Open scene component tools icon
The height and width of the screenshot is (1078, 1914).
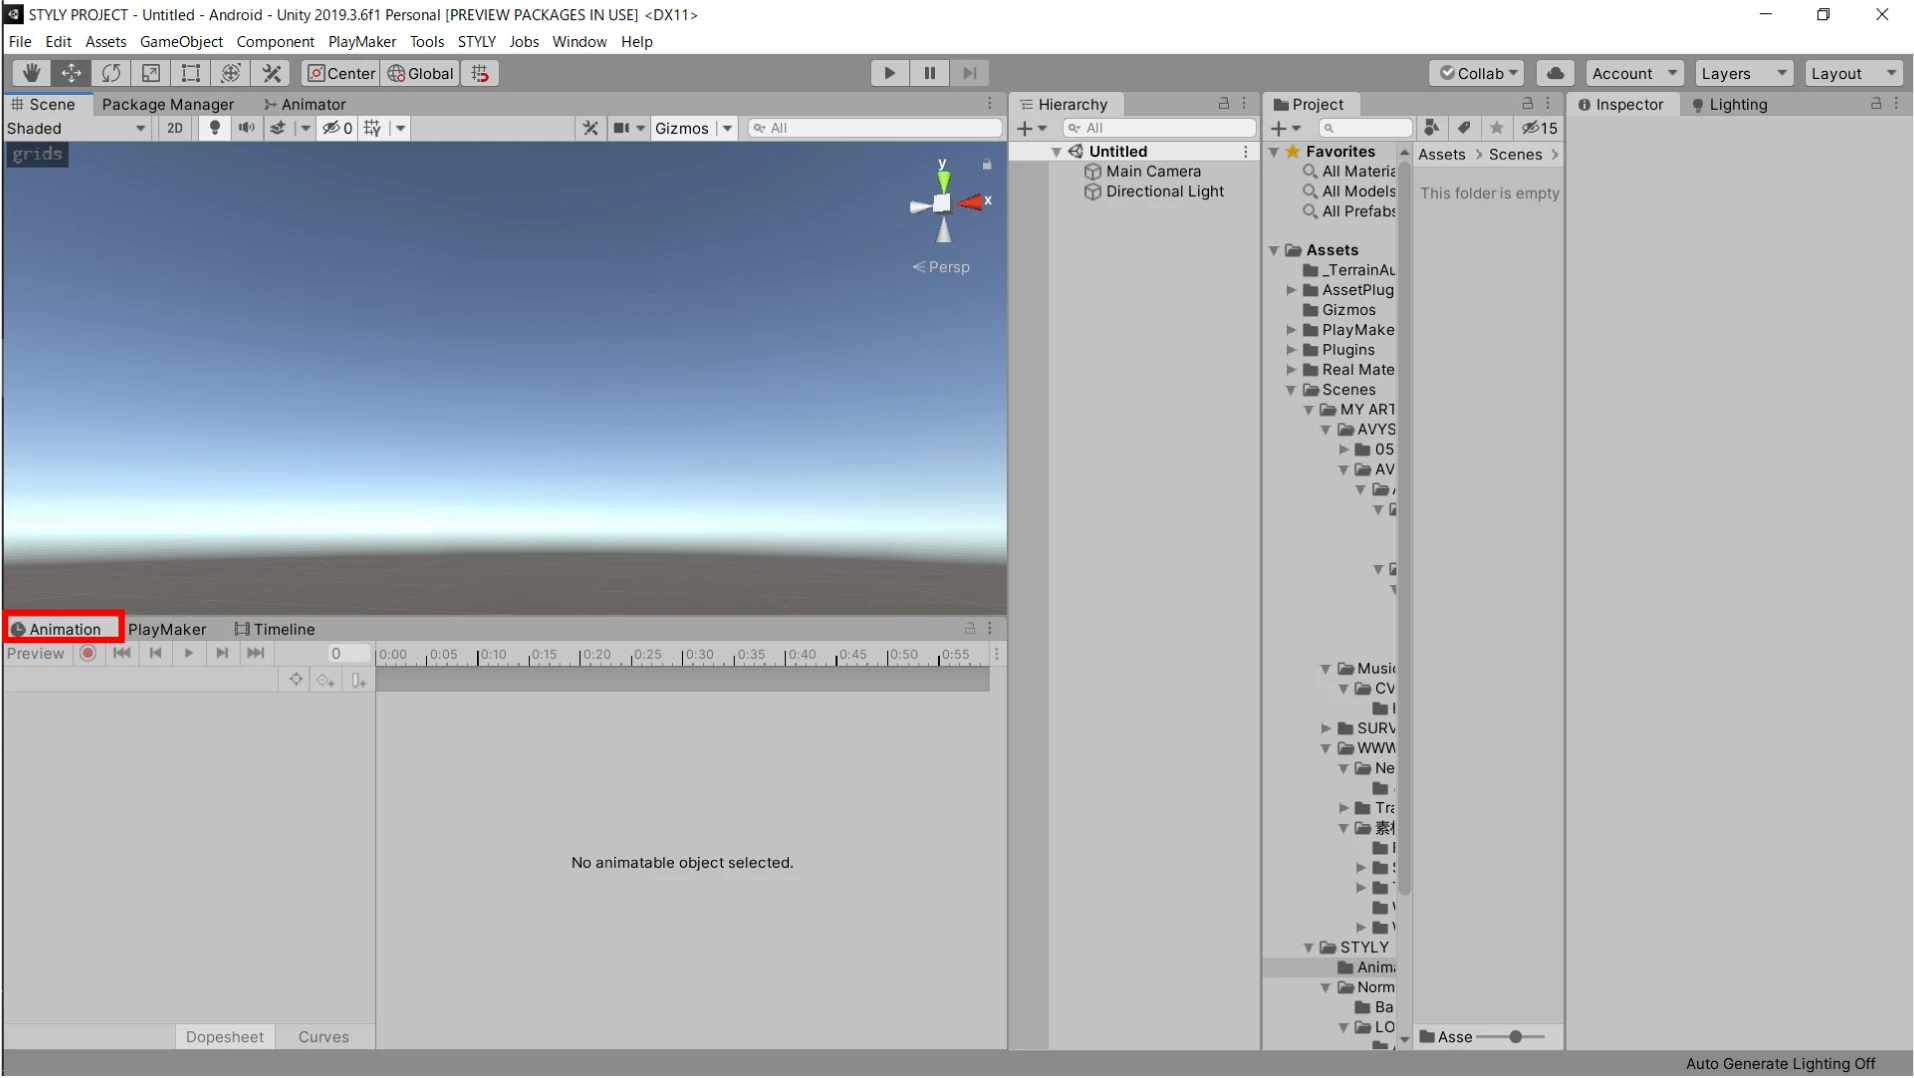591,128
